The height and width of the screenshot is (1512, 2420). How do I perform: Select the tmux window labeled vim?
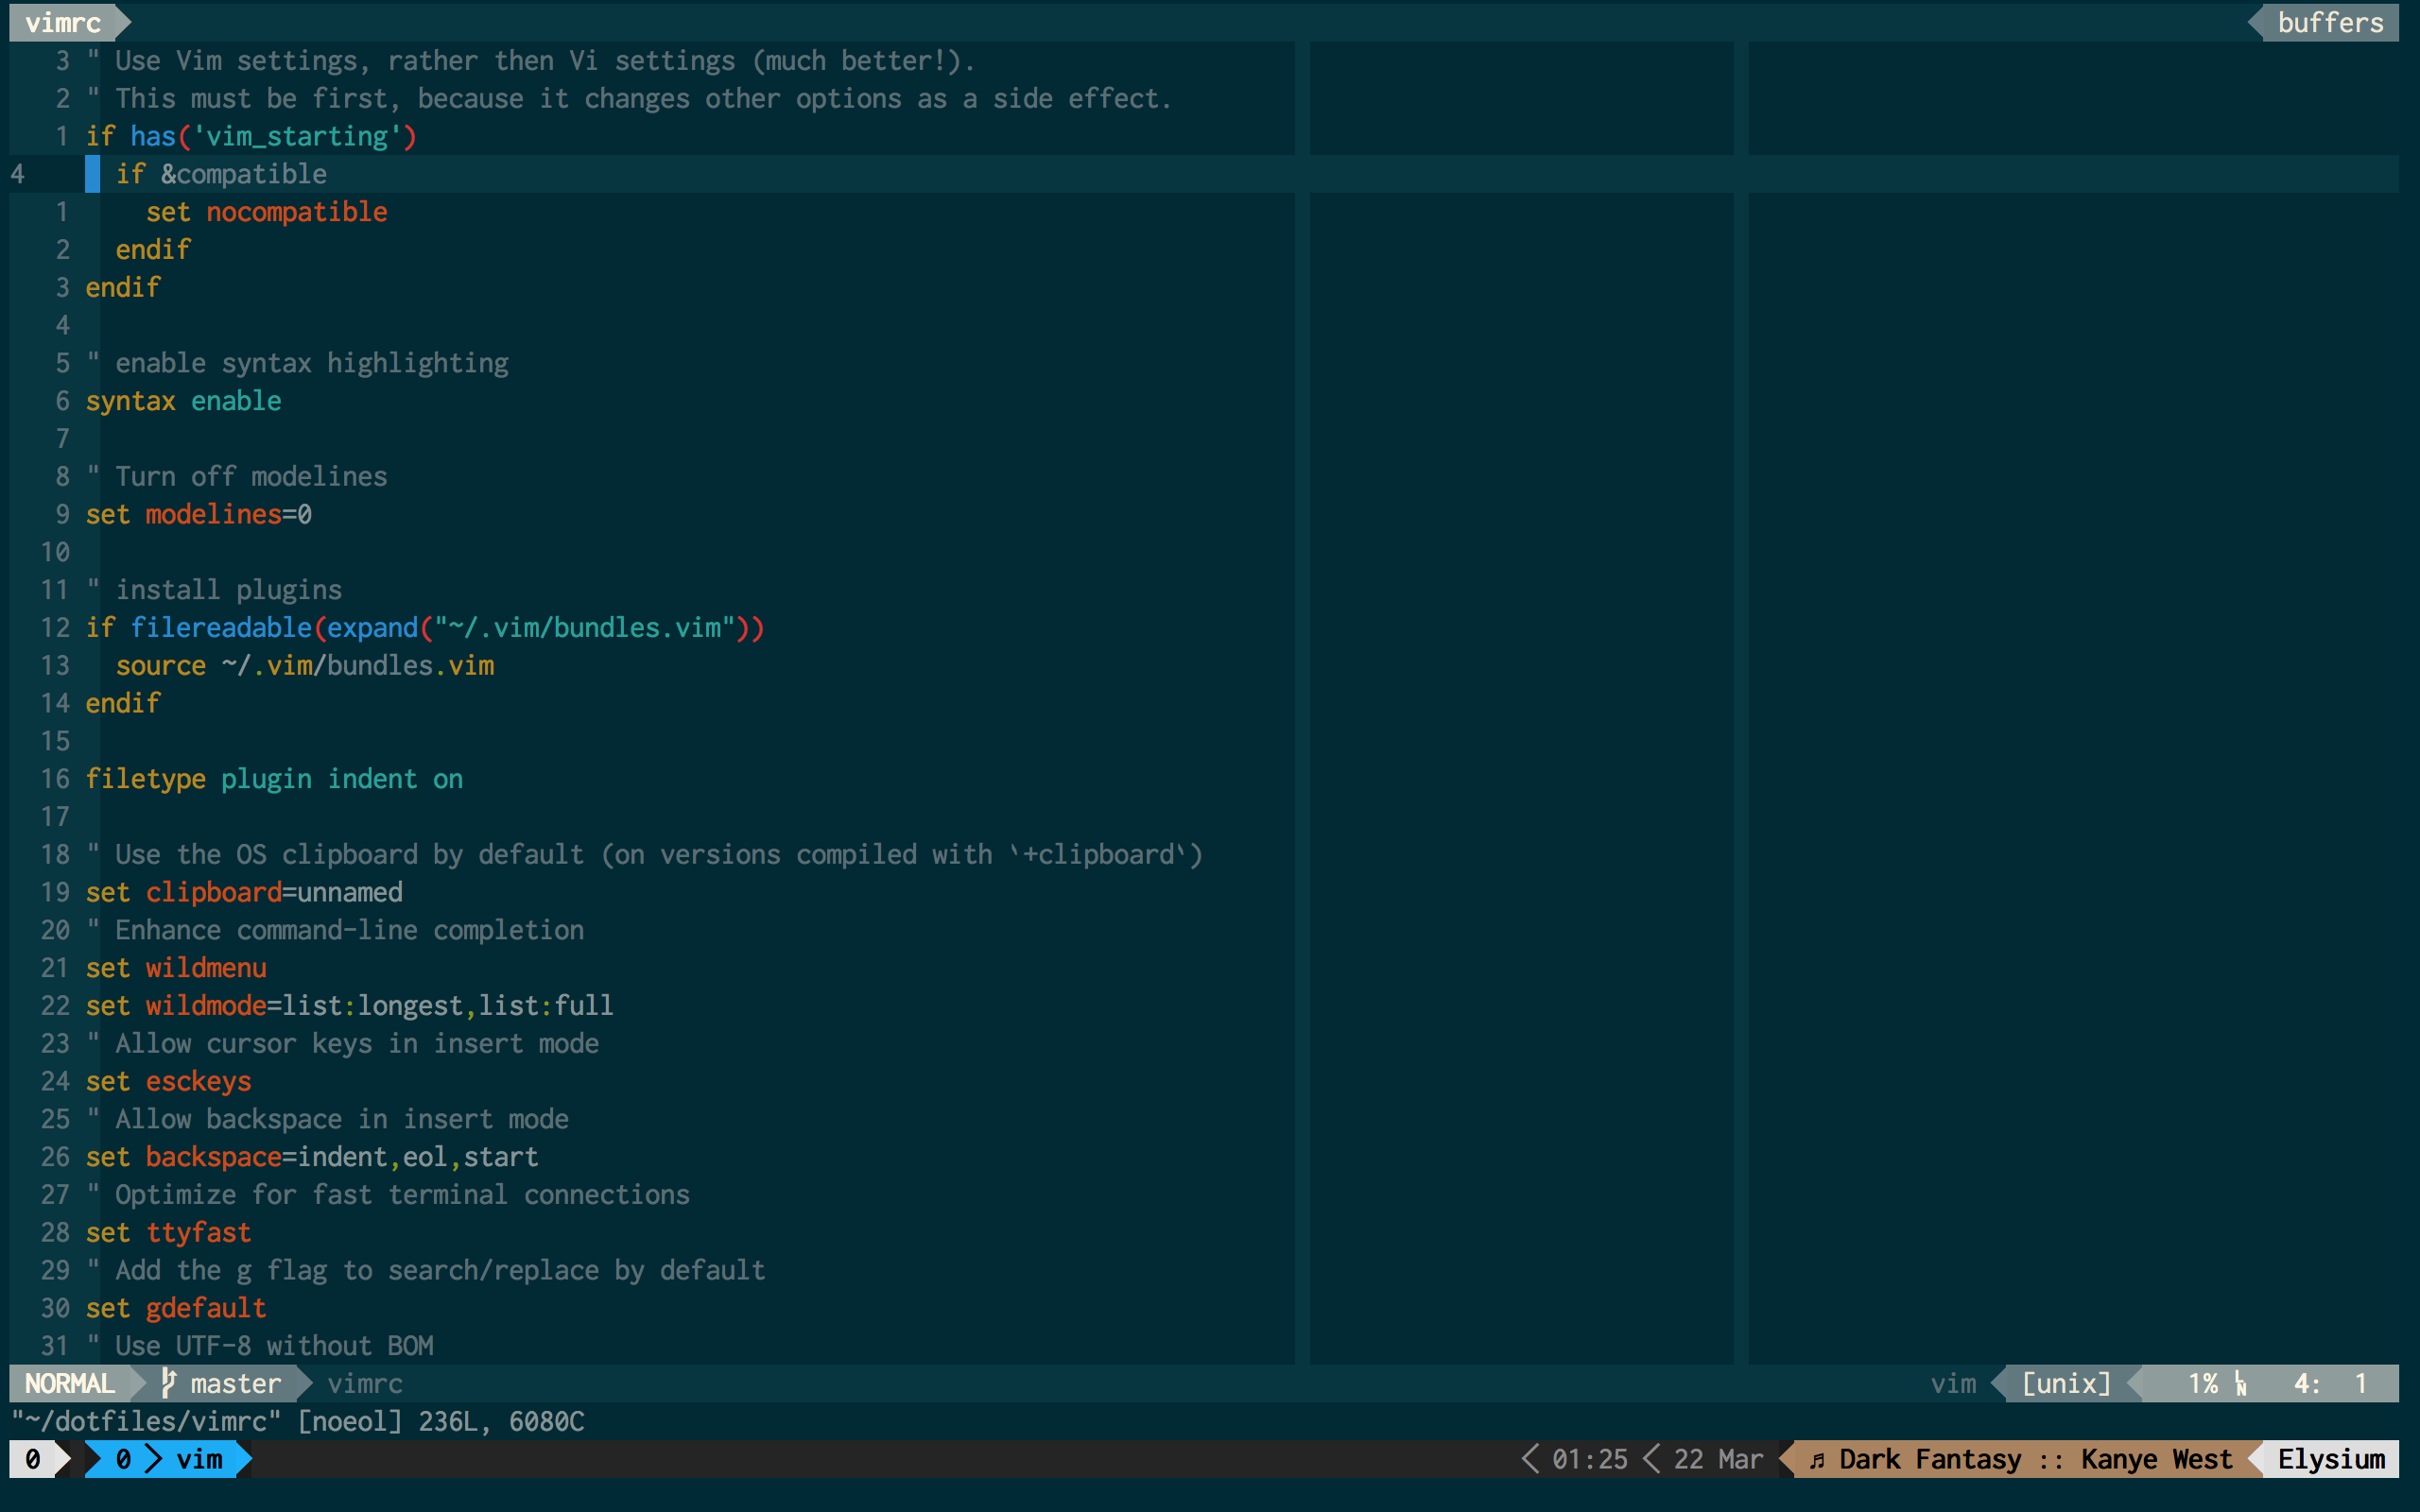point(199,1459)
